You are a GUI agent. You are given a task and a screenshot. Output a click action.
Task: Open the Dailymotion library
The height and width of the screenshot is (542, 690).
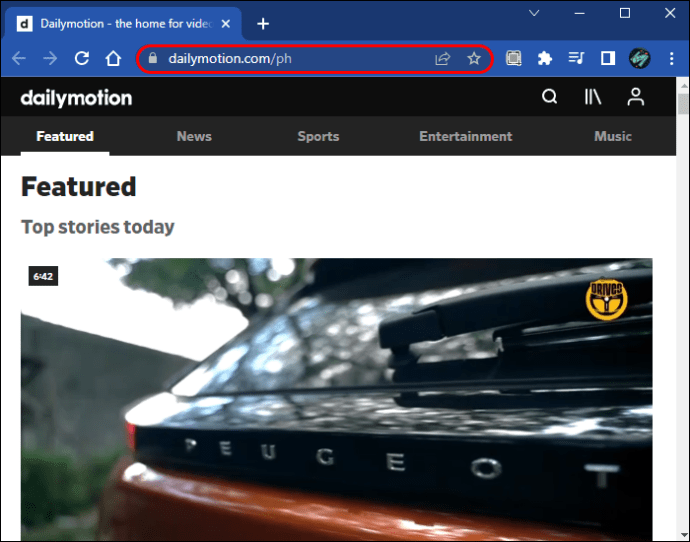click(593, 96)
